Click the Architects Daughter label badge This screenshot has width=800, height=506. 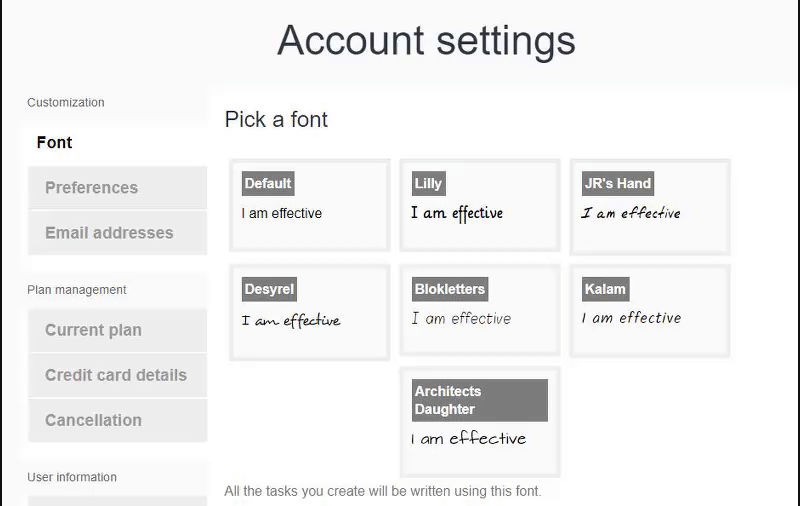click(480, 400)
